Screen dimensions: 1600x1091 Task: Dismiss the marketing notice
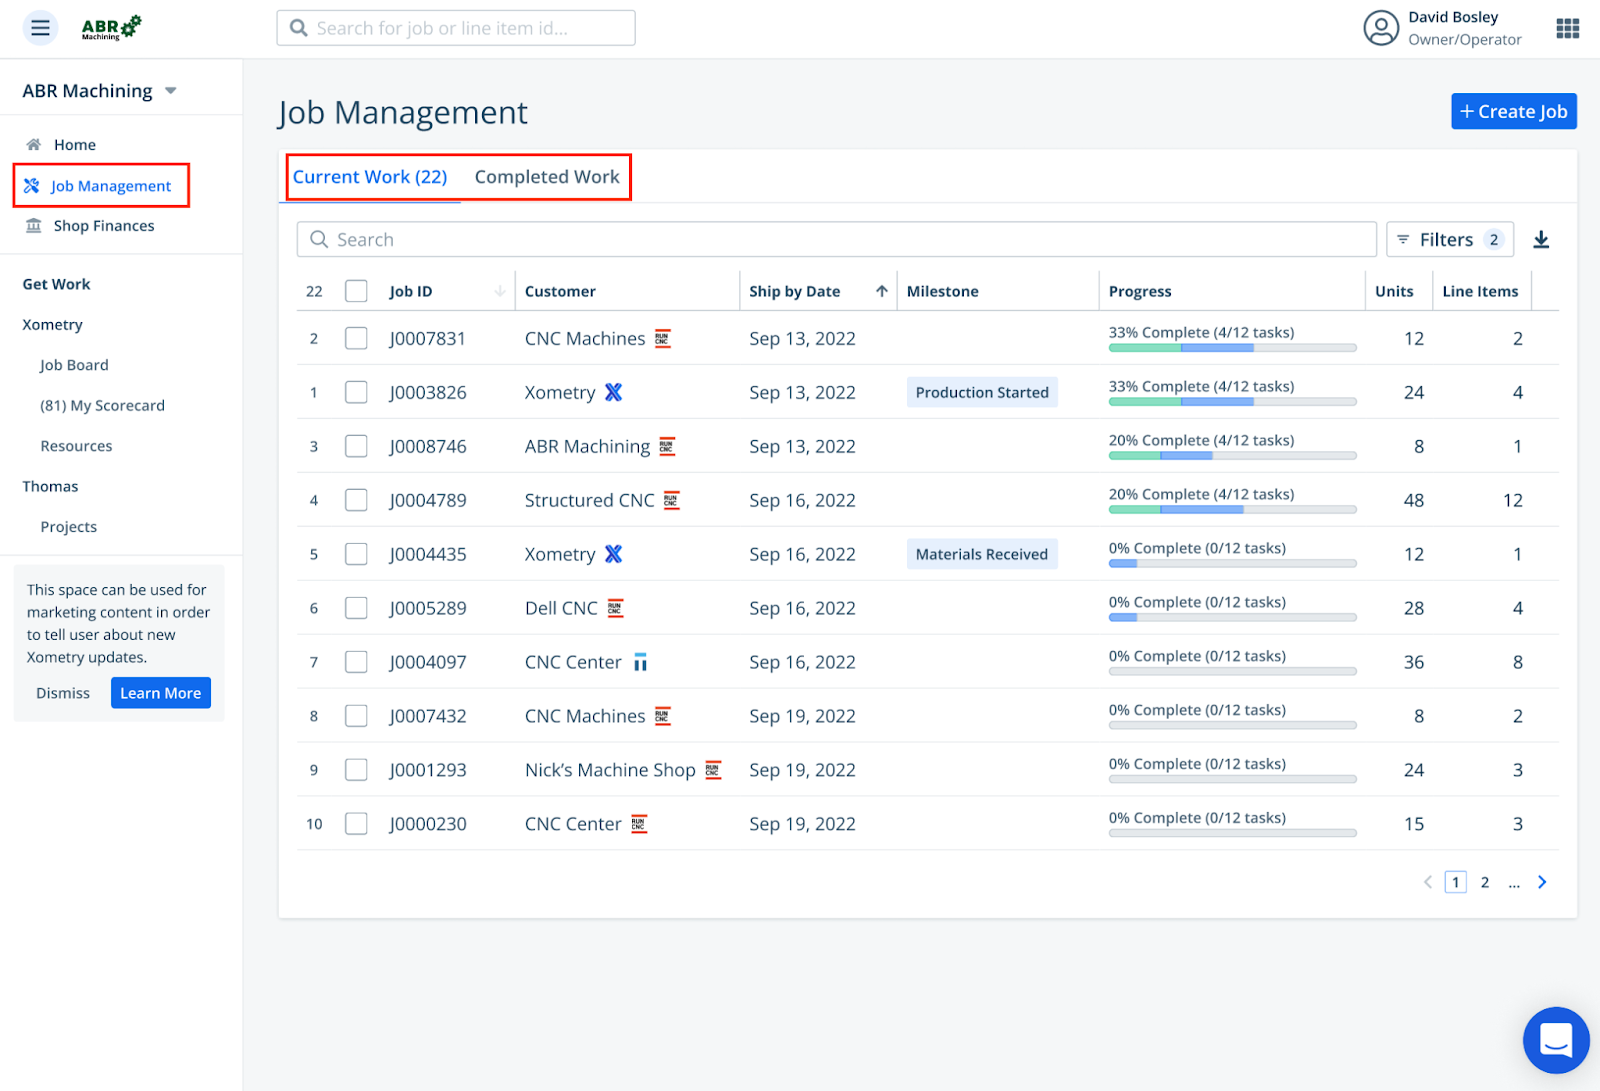pos(63,693)
